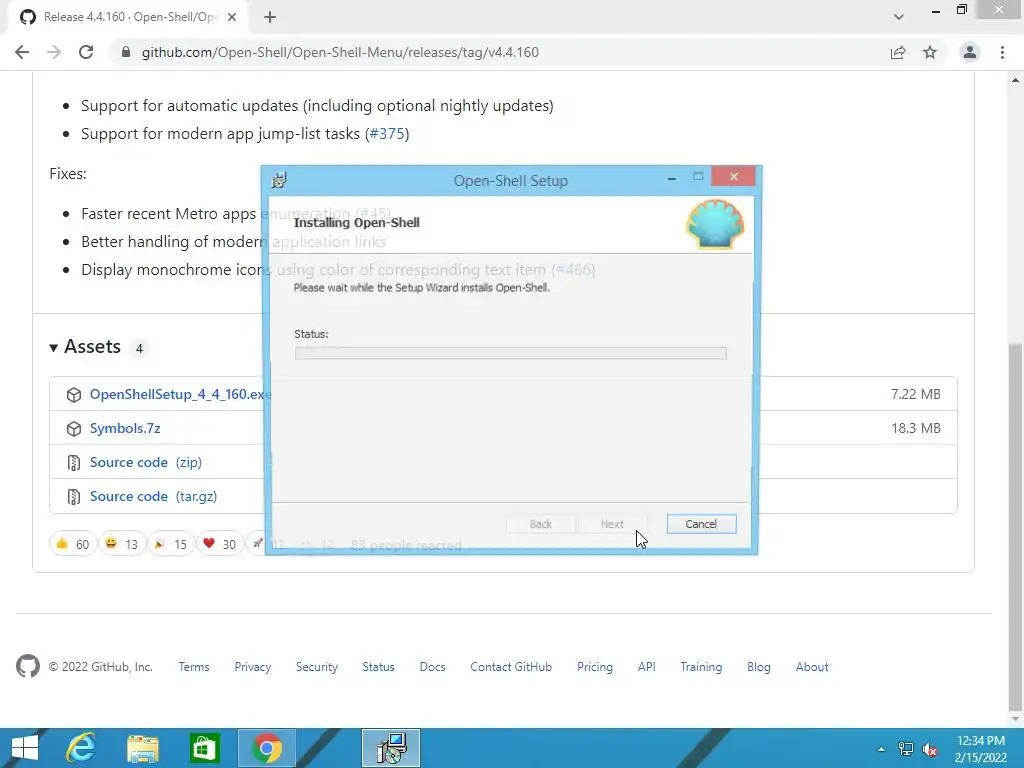Open Chrome tab search chevron
Screen dimensions: 1024x768
(899, 17)
